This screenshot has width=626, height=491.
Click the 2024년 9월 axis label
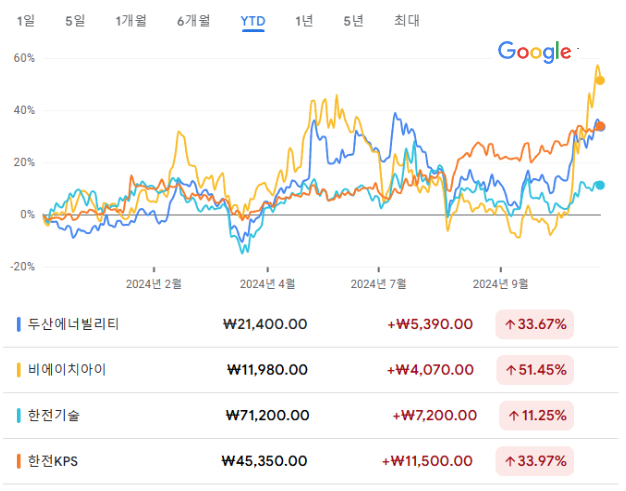(x=501, y=284)
